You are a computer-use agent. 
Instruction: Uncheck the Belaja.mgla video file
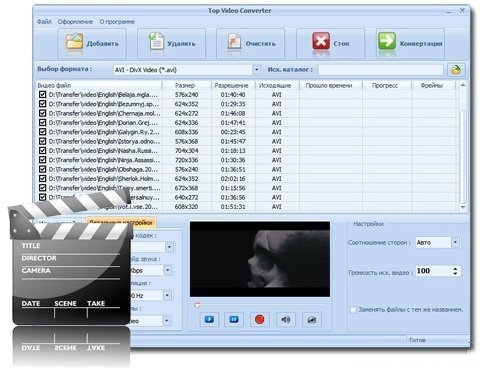click(42, 95)
